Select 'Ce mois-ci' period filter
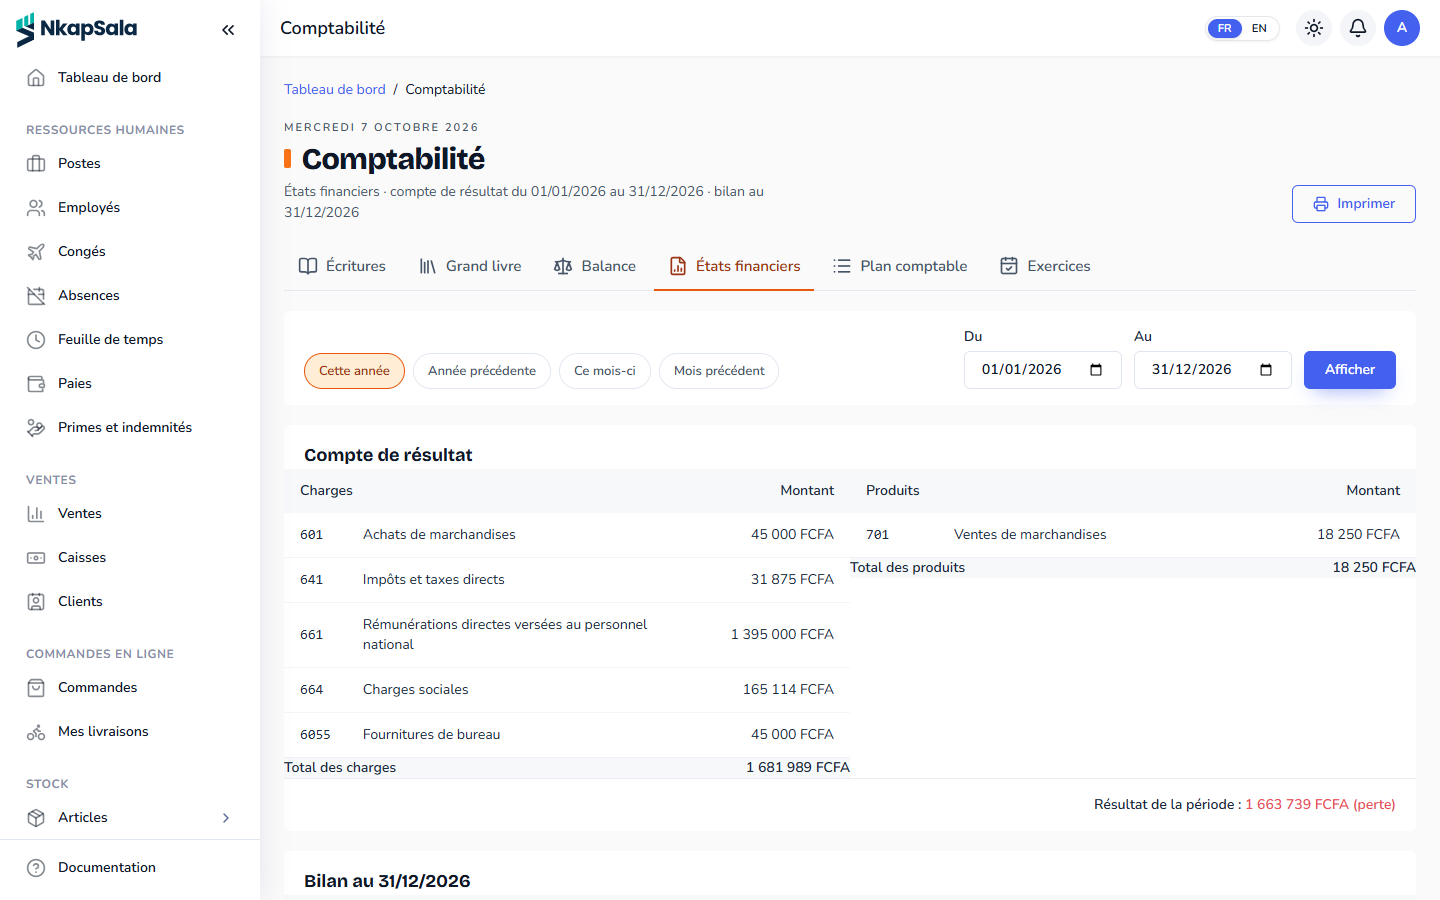This screenshot has height=900, width=1440. click(x=605, y=371)
